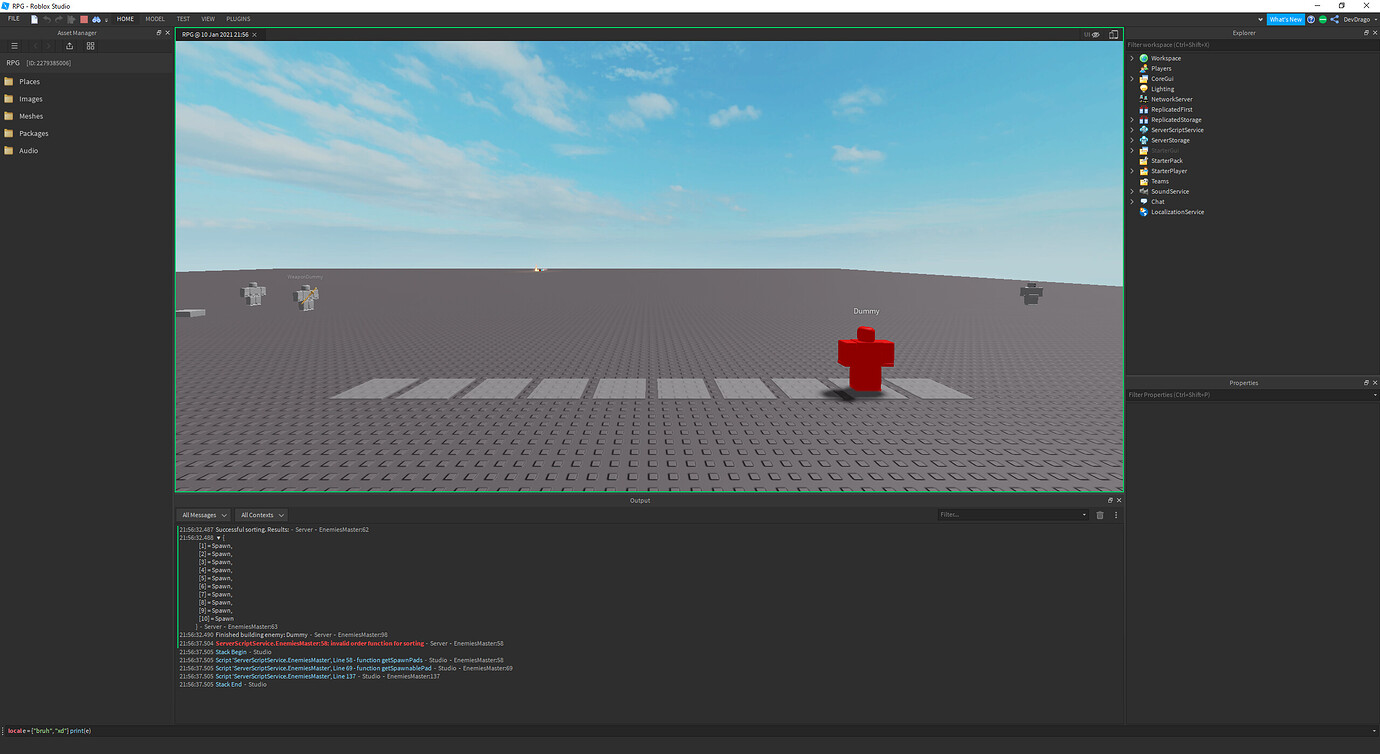1380x754 pixels.
Task: Toggle device emulation view in the viewport
Action: [x=1113, y=33]
